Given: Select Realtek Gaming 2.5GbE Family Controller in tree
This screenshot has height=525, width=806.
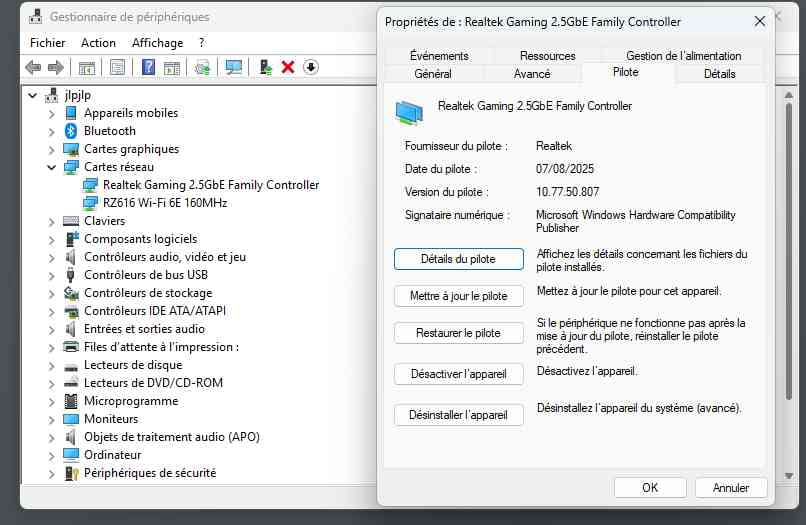Looking at the screenshot, I should click(x=211, y=185).
